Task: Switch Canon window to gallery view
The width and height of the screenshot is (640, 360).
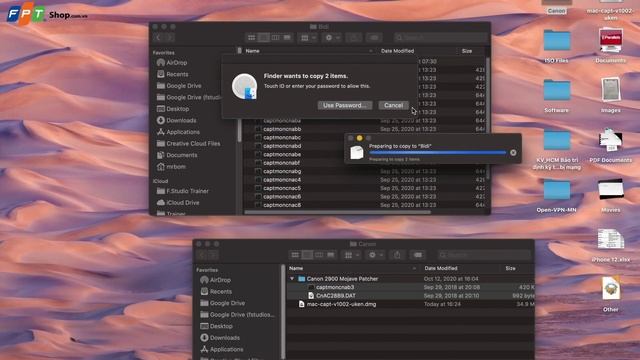Action: 331,255
